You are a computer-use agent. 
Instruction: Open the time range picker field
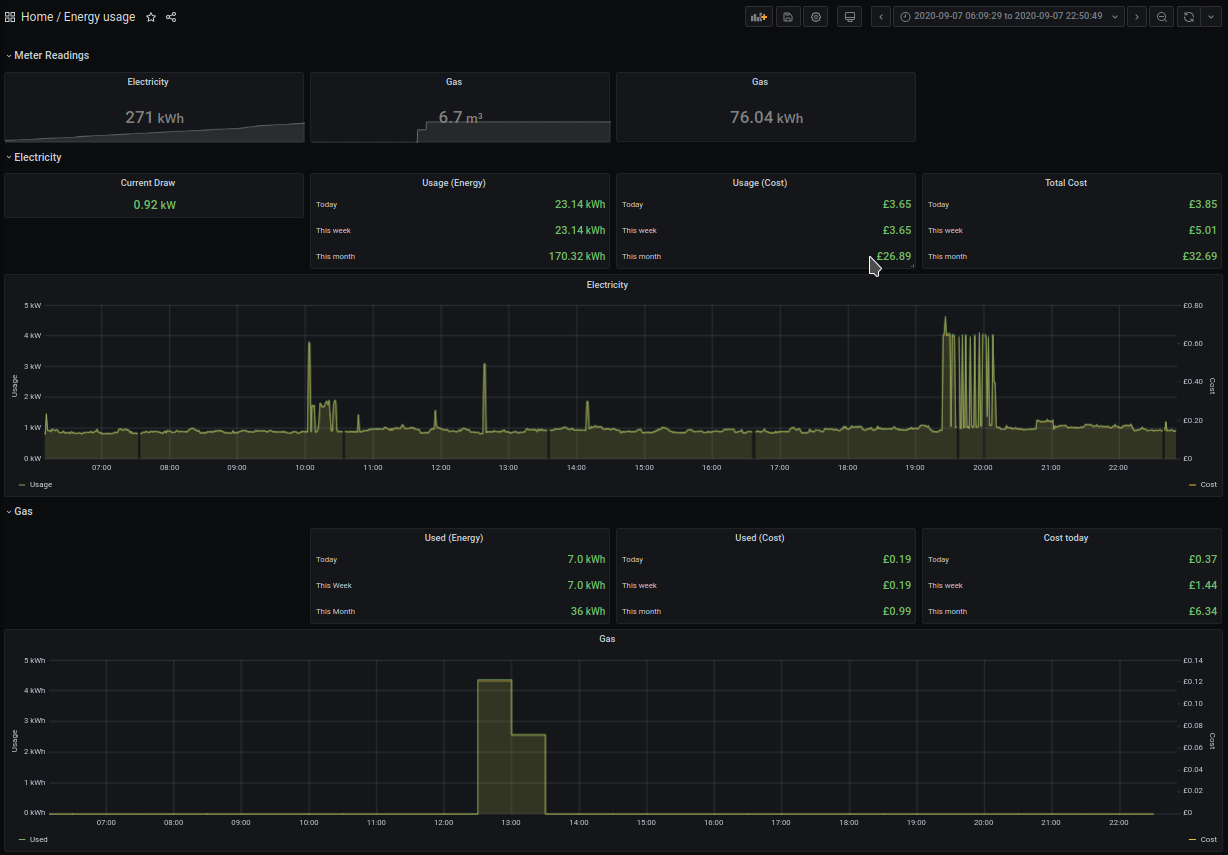[x=1010, y=16]
